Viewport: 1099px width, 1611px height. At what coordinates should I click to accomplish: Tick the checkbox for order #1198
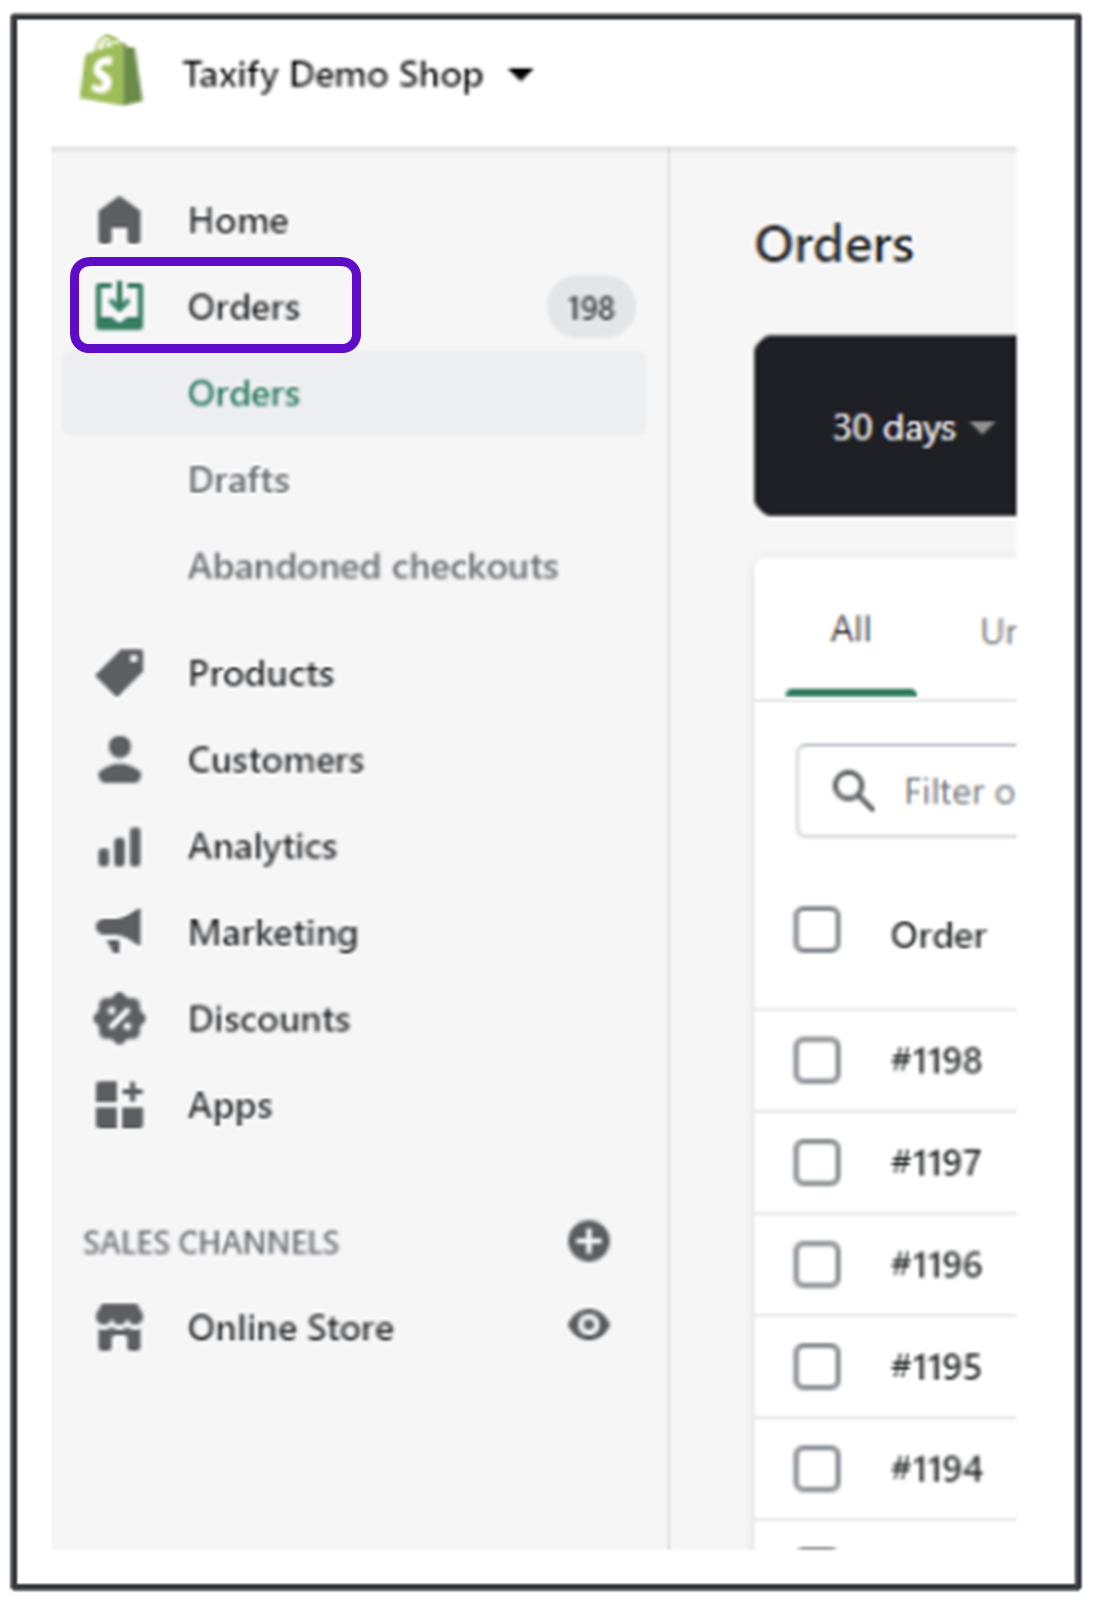pyautogui.click(x=816, y=1060)
